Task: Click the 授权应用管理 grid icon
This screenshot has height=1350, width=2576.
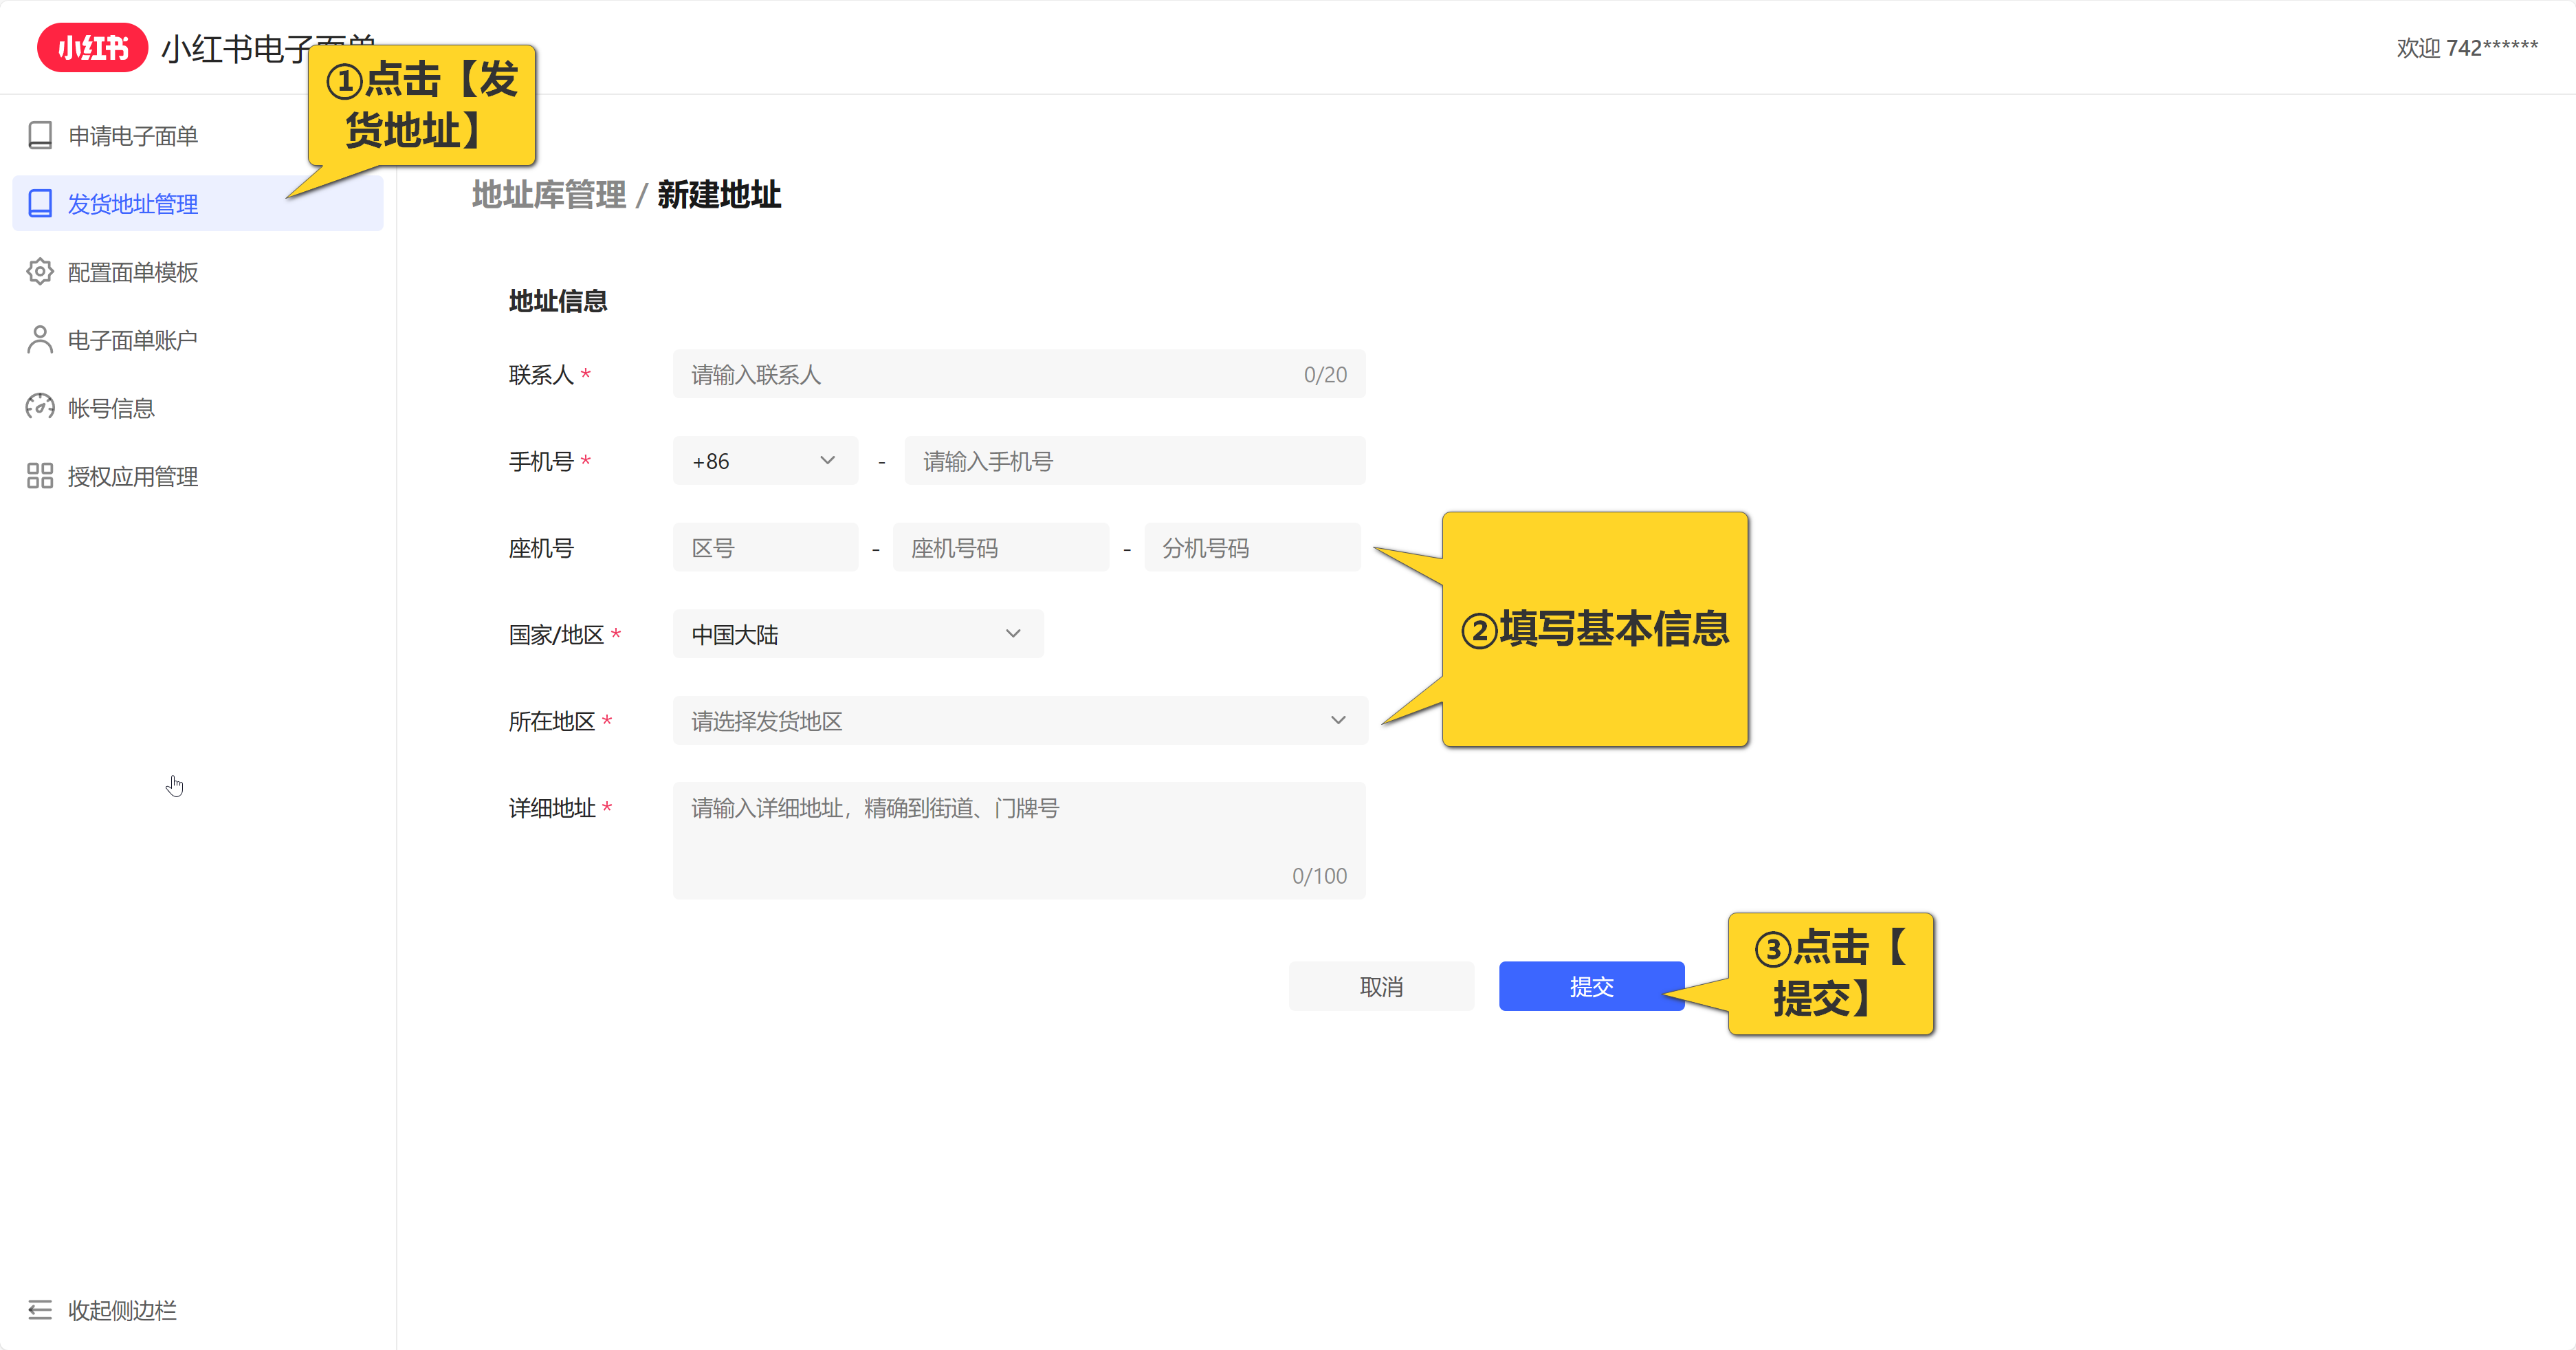Action: click(x=40, y=475)
